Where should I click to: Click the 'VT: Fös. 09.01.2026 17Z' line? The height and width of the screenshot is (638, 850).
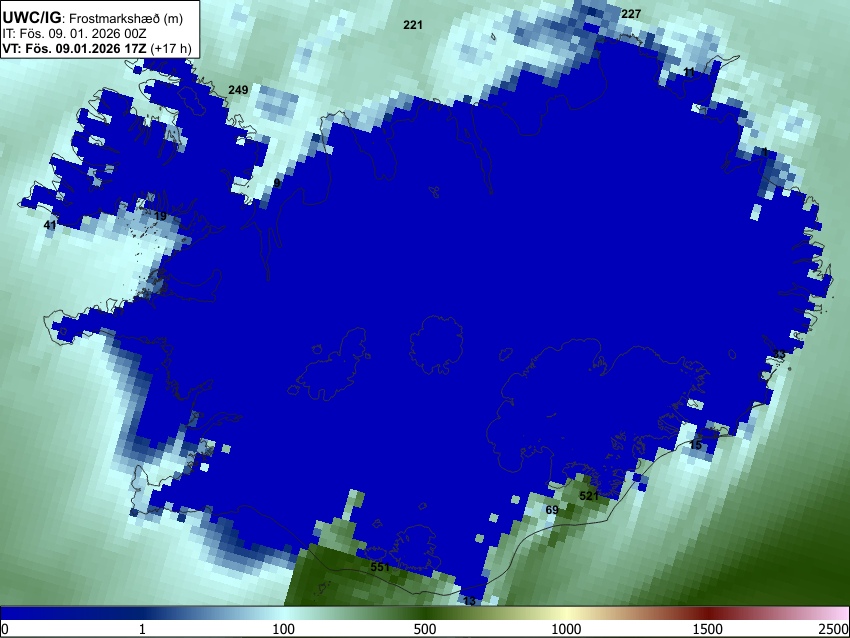pos(96,48)
